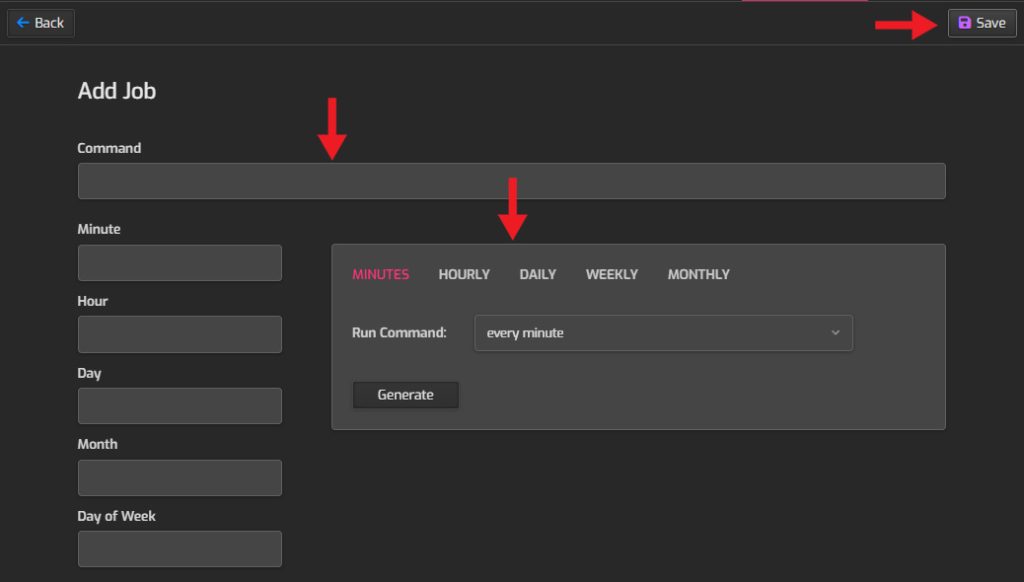This screenshot has width=1024, height=582.
Task: Switch to the DAILY tab
Action: (537, 273)
